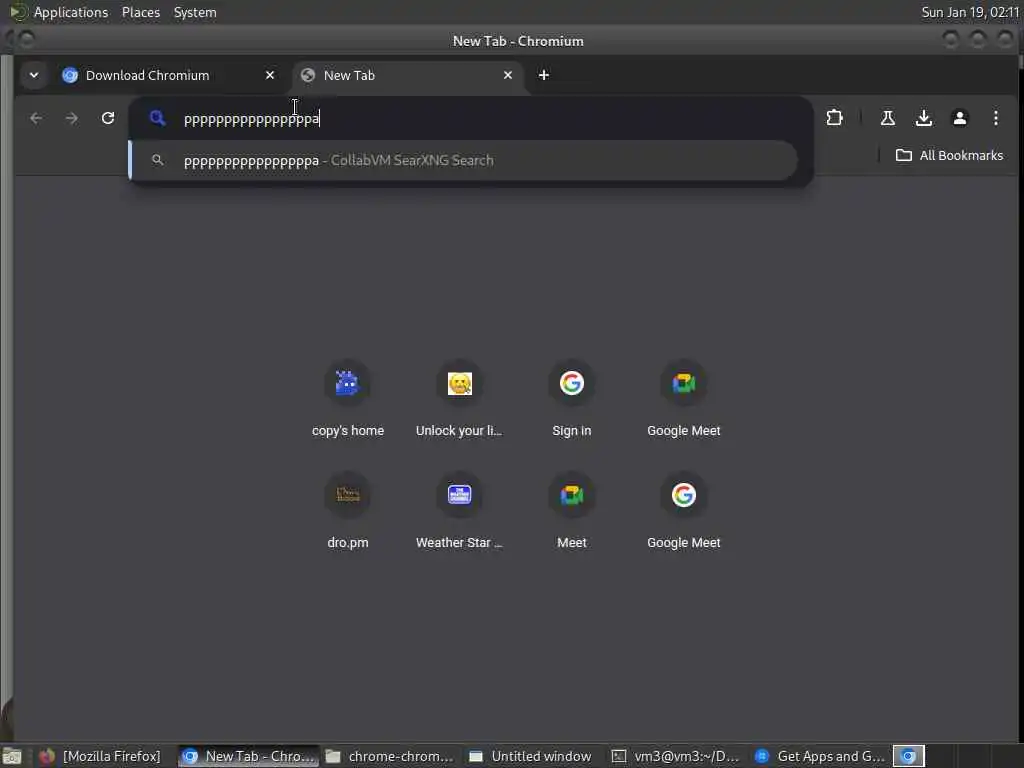Viewport: 1024px width, 768px height.
Task: Open the three-dot Chromium menu
Action: (995, 118)
